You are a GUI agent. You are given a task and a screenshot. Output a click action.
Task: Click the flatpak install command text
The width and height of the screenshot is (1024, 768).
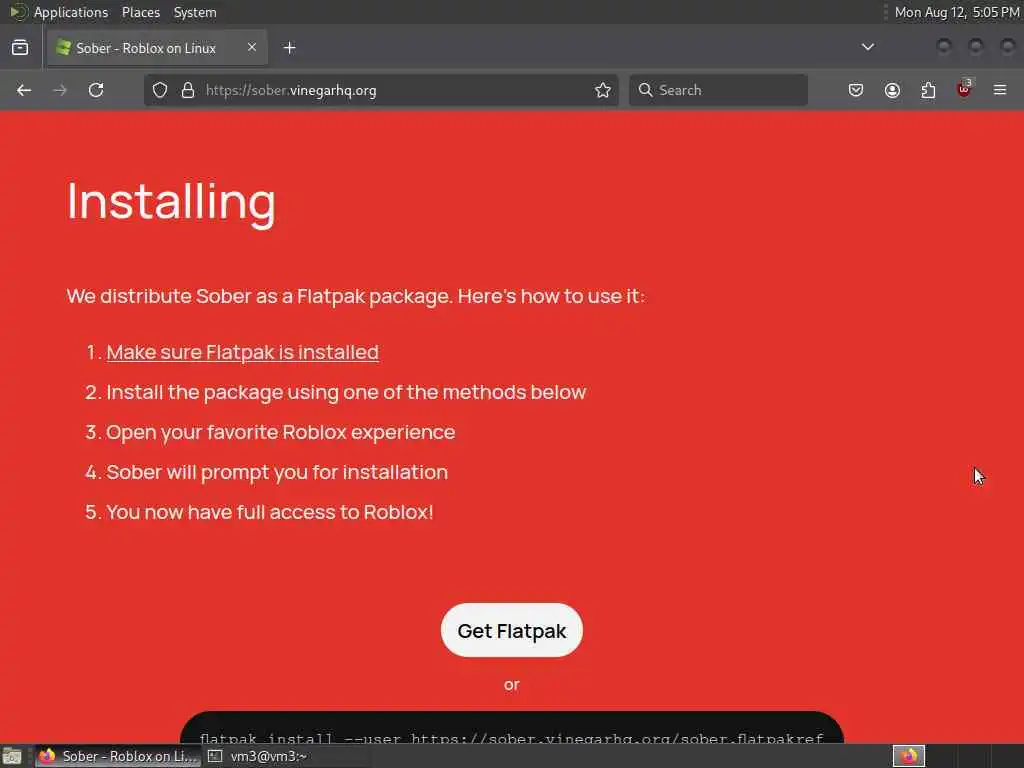click(511, 739)
